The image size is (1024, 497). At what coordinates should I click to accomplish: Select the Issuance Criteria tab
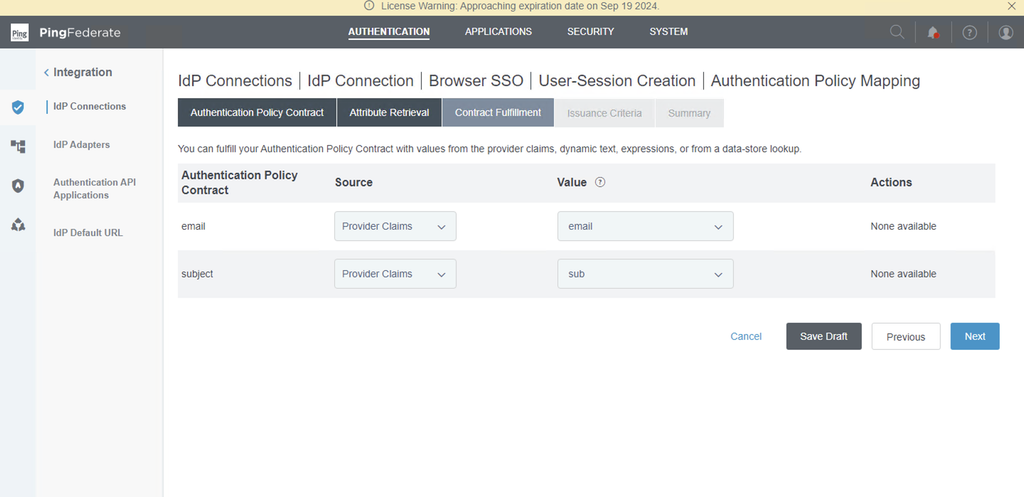pos(604,113)
